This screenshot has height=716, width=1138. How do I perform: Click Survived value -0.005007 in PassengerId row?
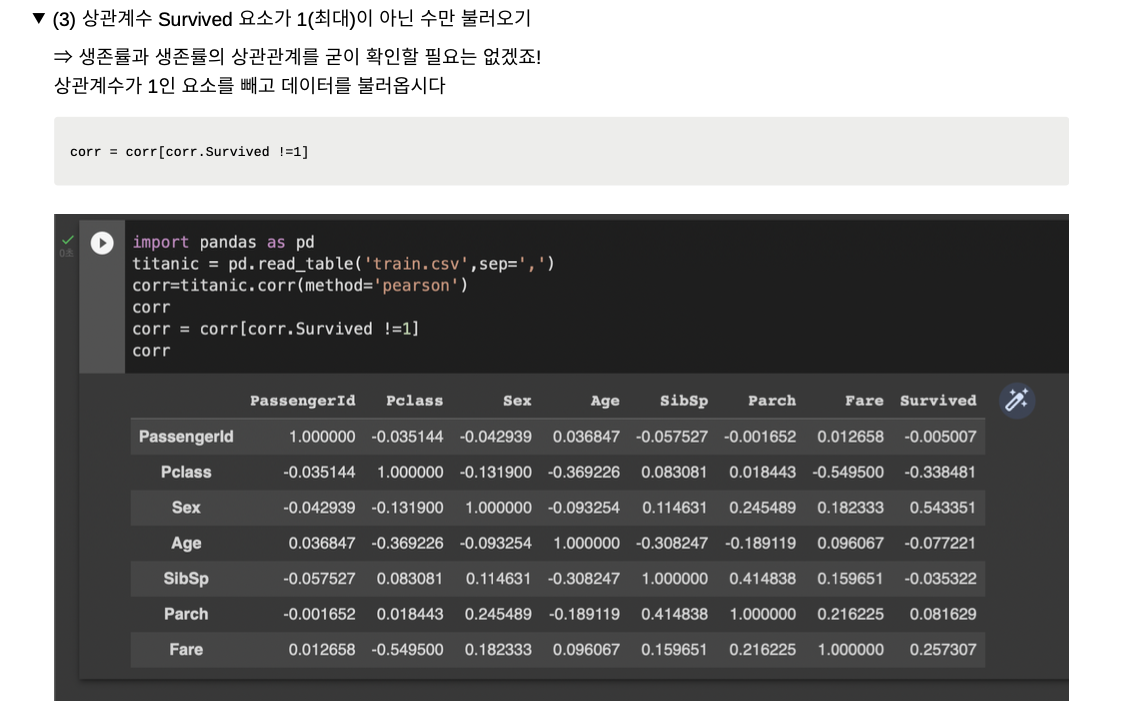[x=940, y=437]
